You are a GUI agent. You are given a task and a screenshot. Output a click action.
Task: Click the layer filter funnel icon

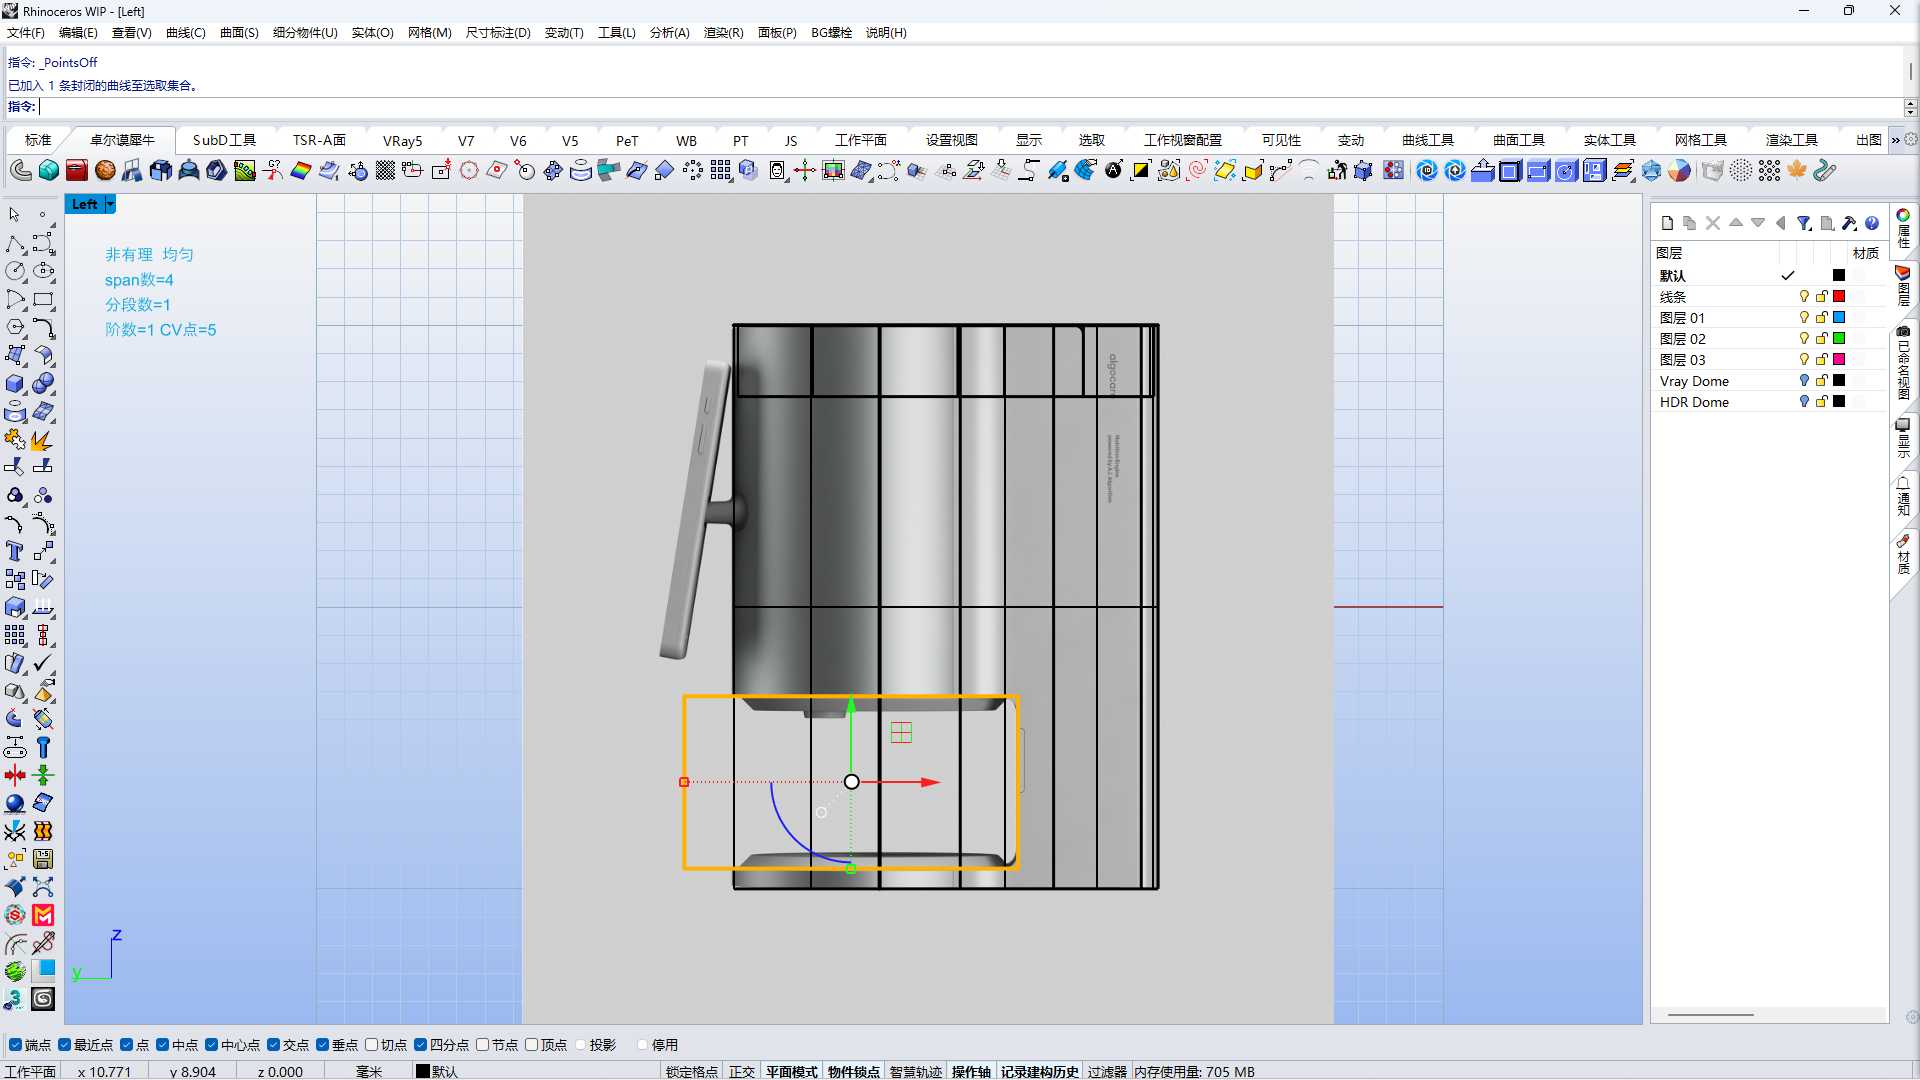click(x=1803, y=223)
